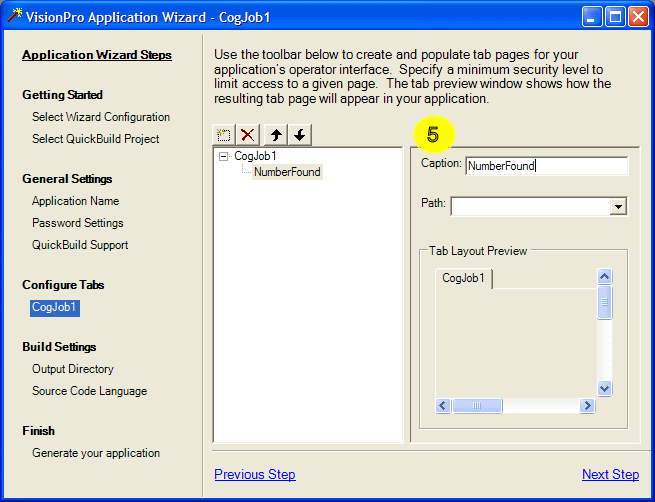Image resolution: width=655 pixels, height=502 pixels.
Task: Open the Source Code Language step
Action: point(89,391)
